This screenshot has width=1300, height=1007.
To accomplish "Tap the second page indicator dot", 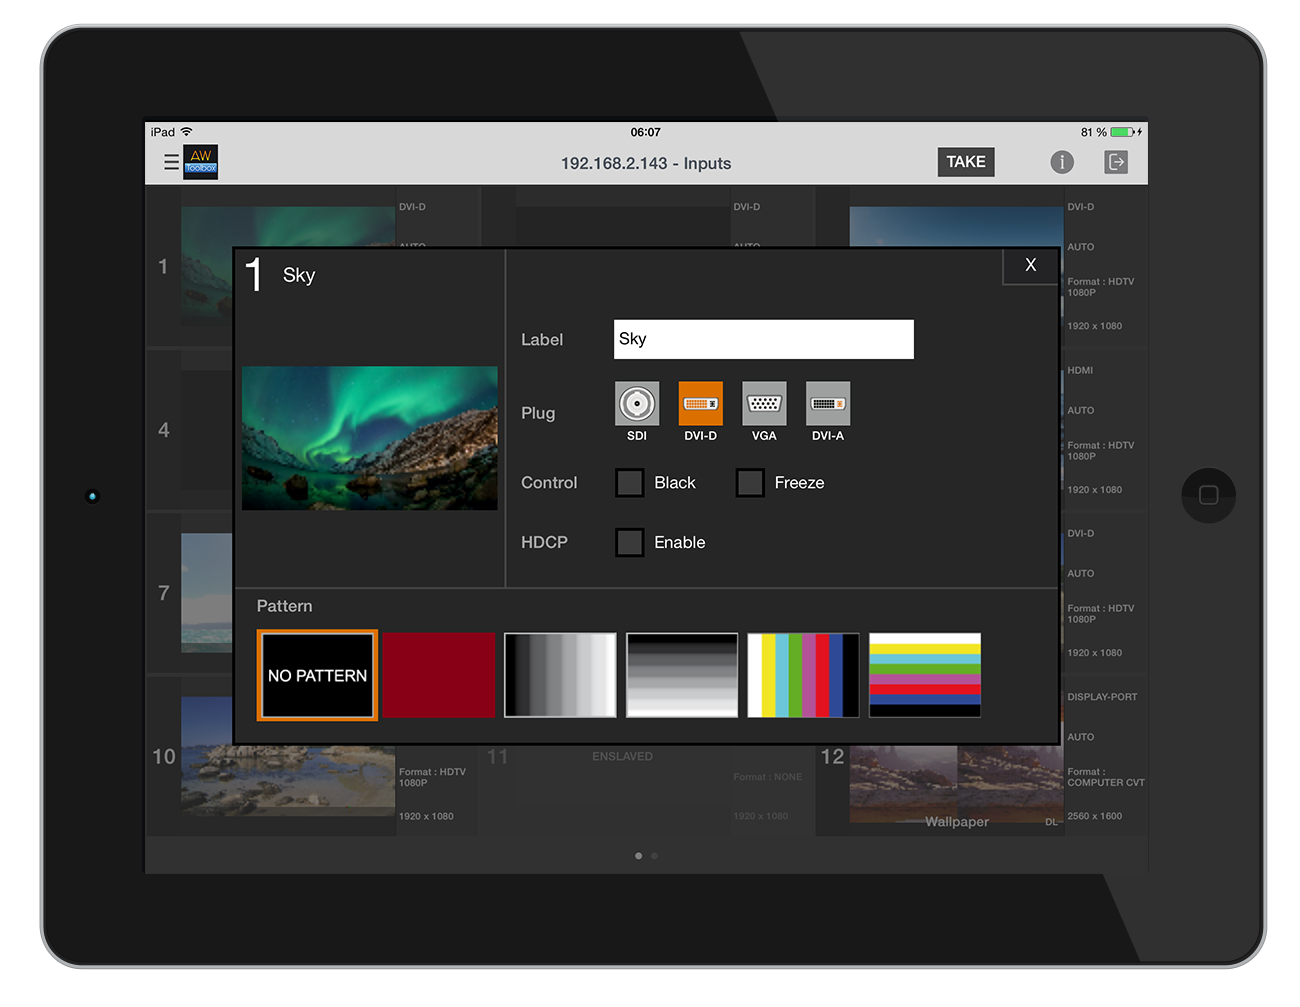I will [654, 856].
